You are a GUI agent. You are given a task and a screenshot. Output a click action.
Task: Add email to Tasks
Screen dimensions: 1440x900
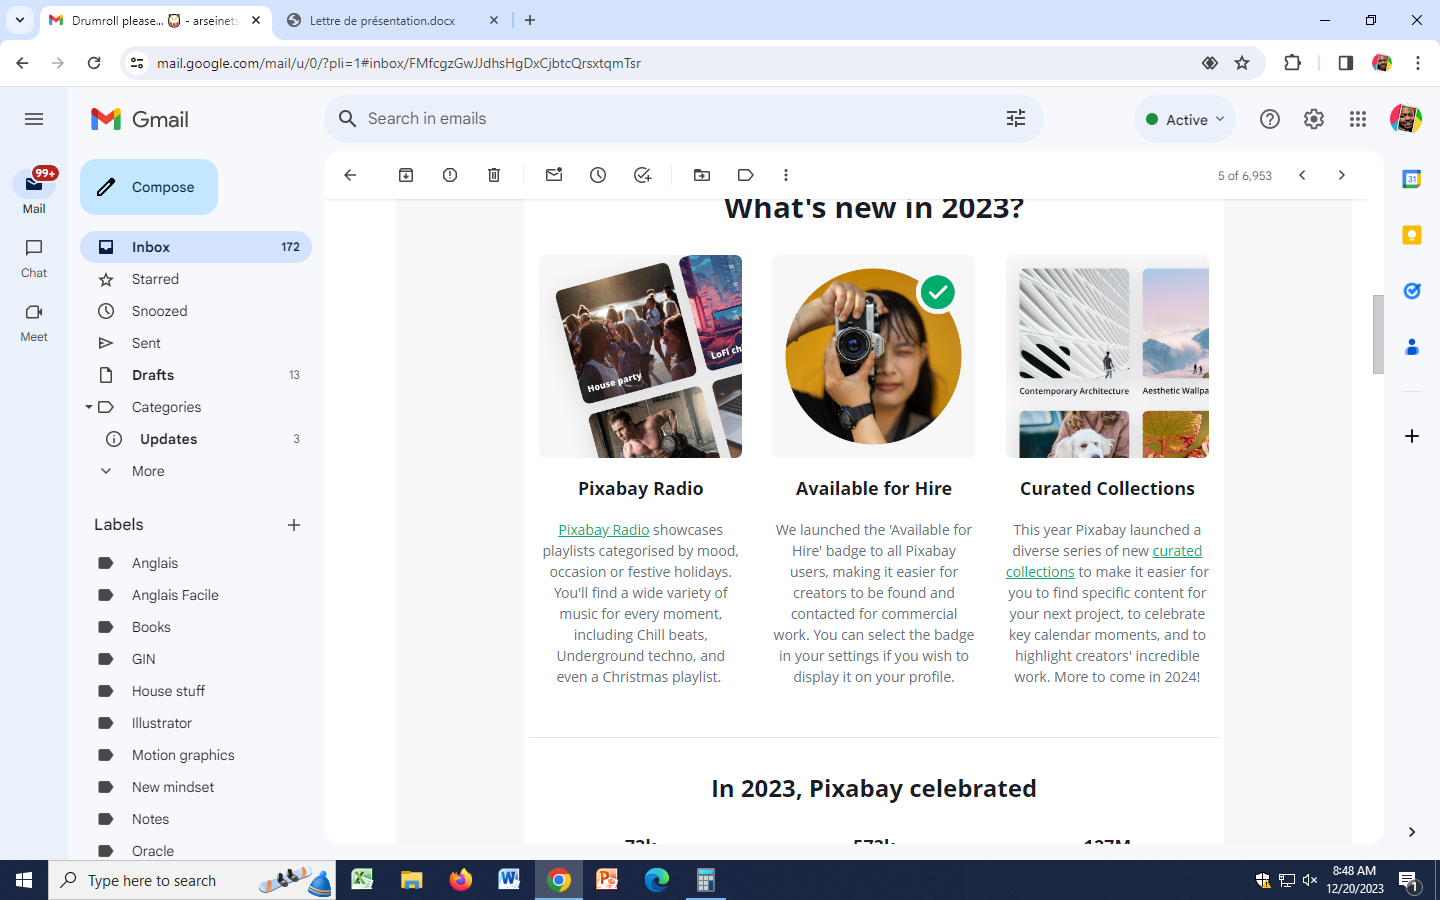point(642,175)
